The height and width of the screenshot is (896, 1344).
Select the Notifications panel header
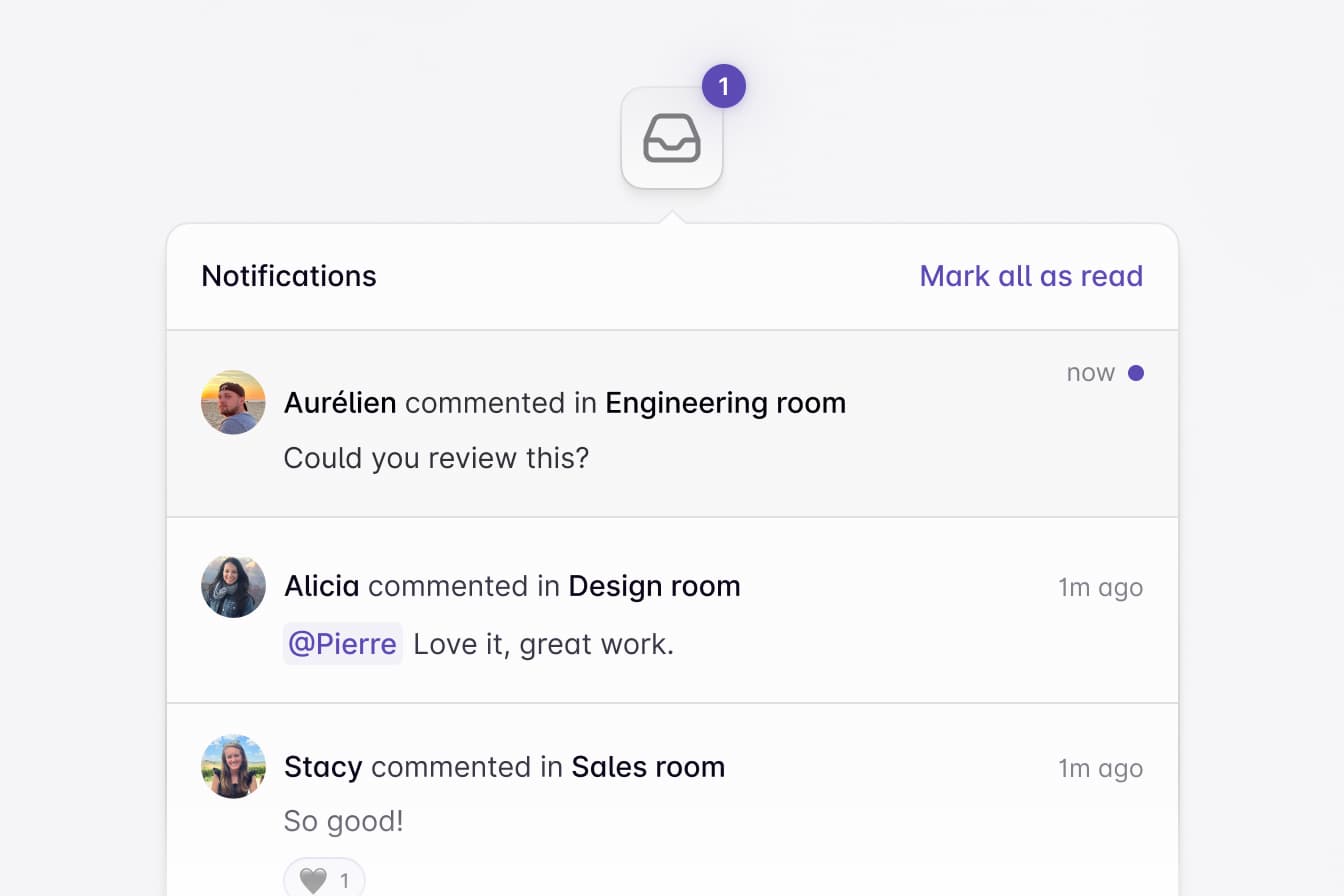289,276
